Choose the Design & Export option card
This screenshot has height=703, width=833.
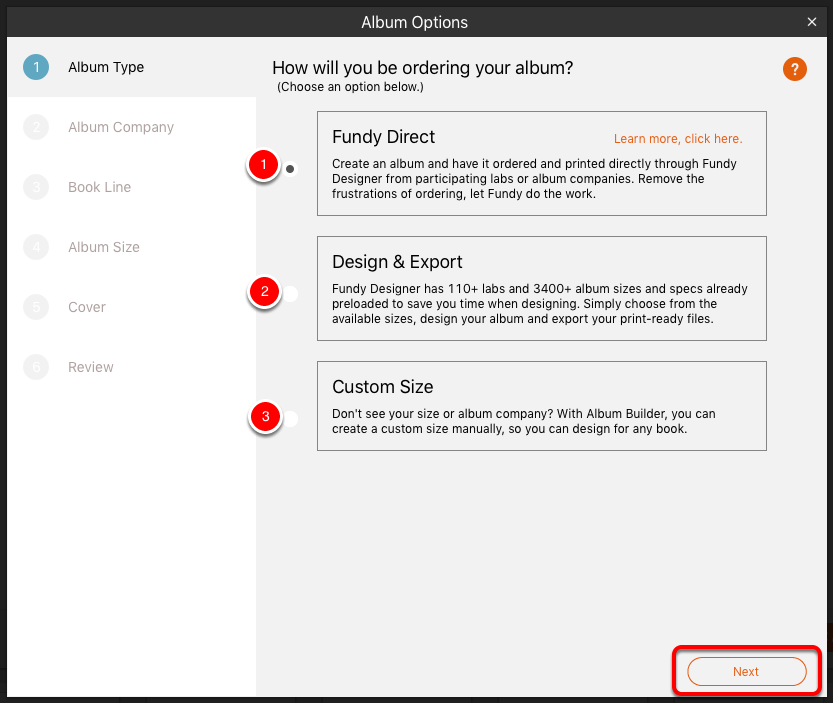coord(541,289)
